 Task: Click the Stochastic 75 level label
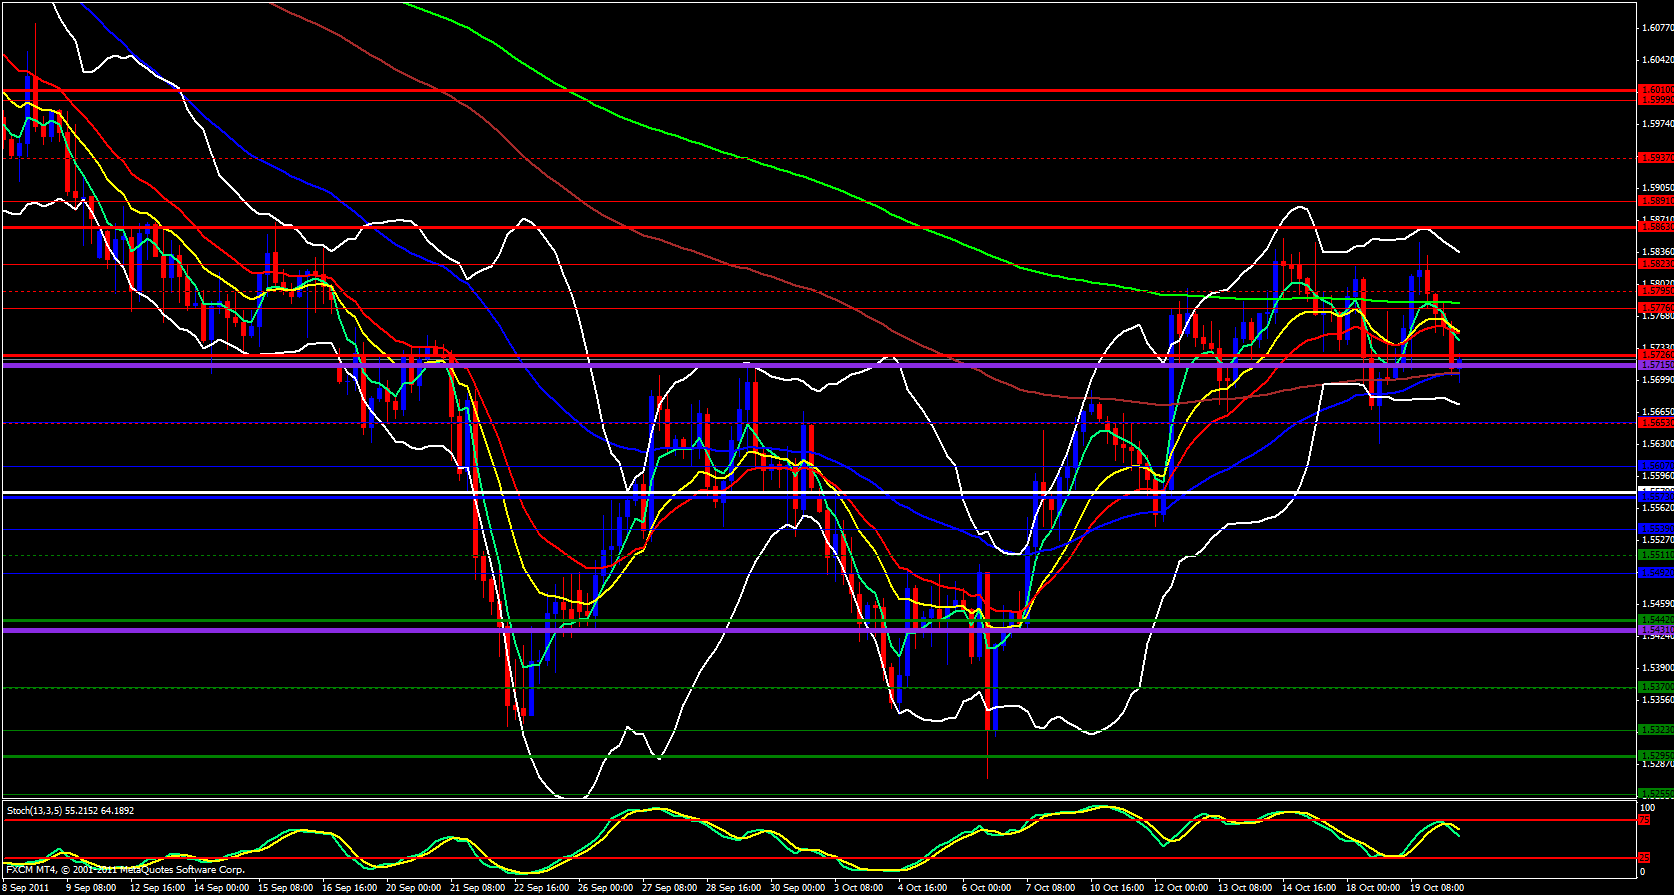[x=1644, y=820]
